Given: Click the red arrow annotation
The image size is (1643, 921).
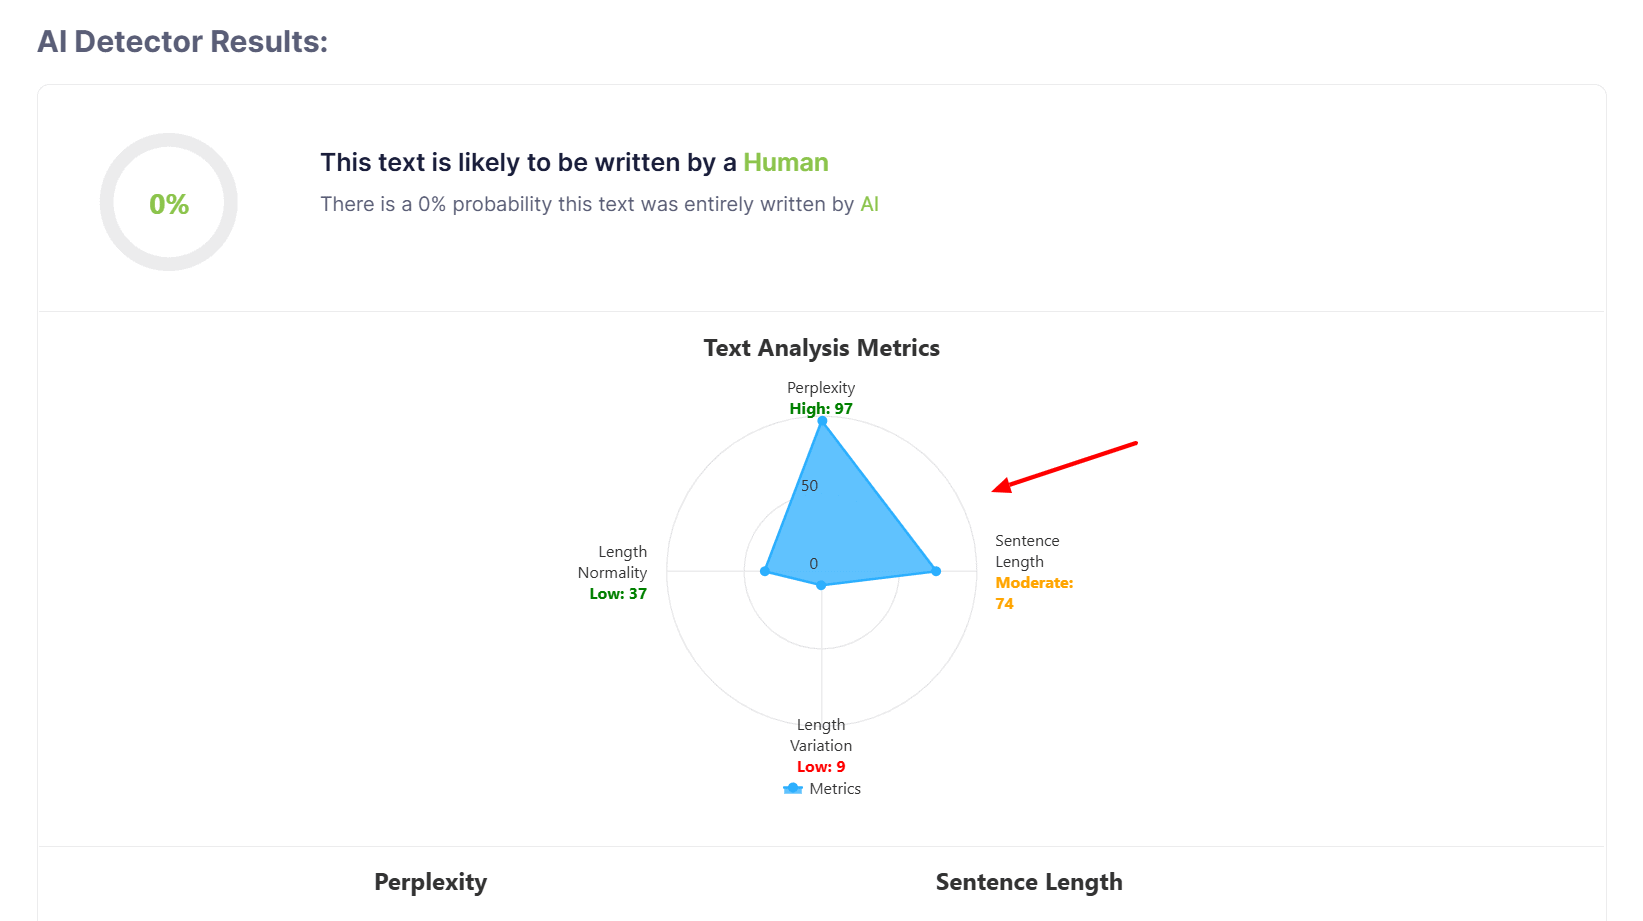Looking at the screenshot, I should (x=1064, y=467).
